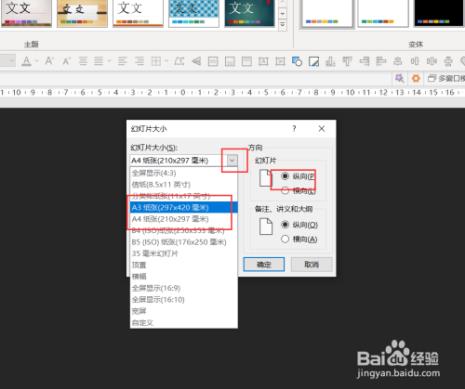Screen dimensions: 465x389
Task: Select the teal chalkboard theme thumbnail
Action: (x=249, y=13)
